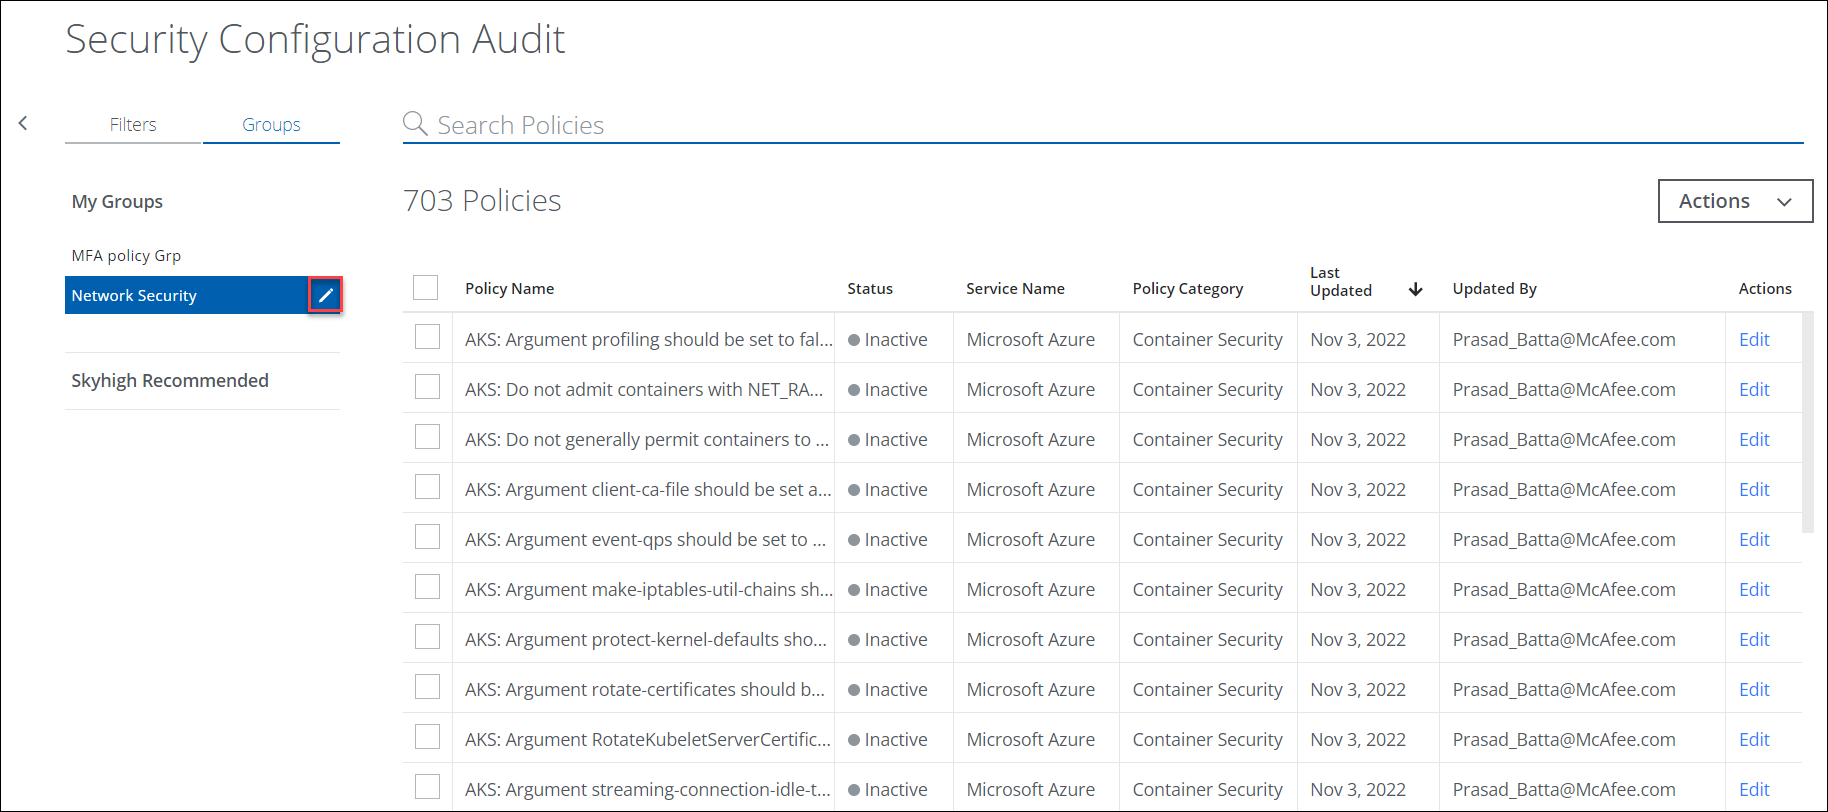This screenshot has width=1828, height=812.
Task: Click Edit for AKS Argument profiling policy
Action: tap(1753, 340)
